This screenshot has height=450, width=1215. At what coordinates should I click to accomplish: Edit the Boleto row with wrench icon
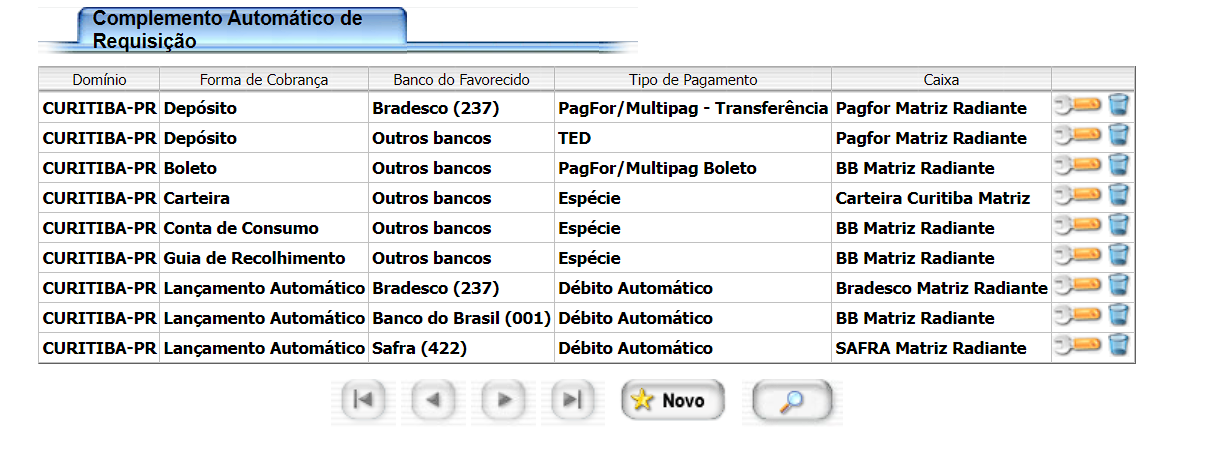pyautogui.click(x=1078, y=167)
